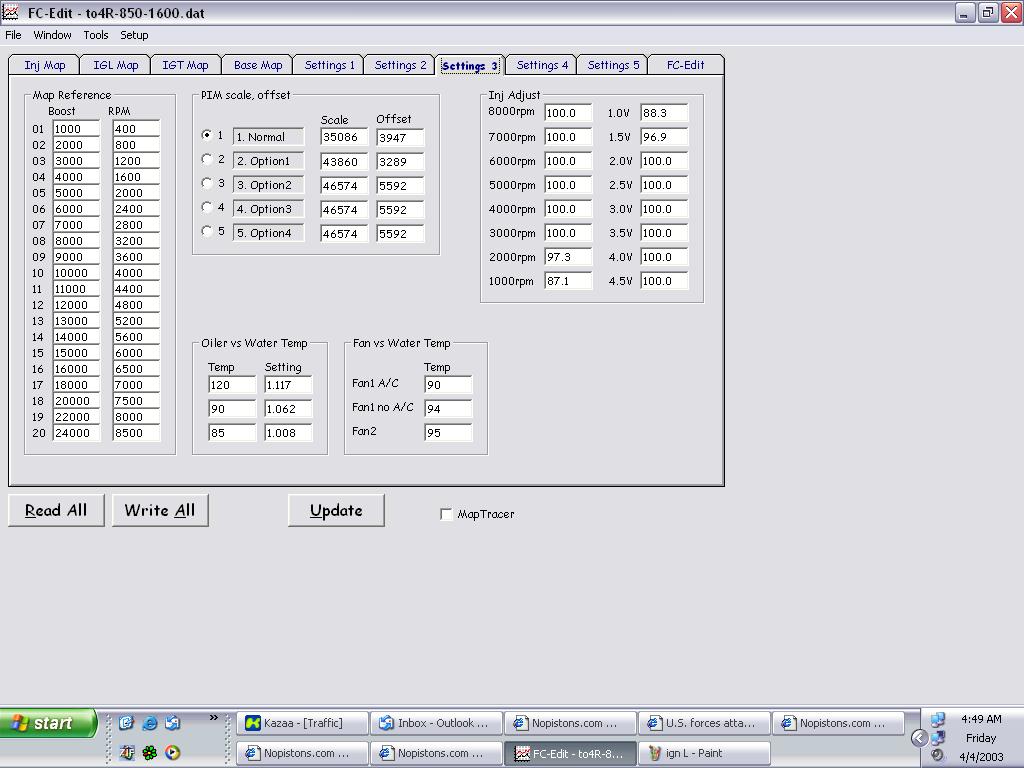Switch to the ign L Paint window
This screenshot has width=1024, height=768.
coord(705,753)
